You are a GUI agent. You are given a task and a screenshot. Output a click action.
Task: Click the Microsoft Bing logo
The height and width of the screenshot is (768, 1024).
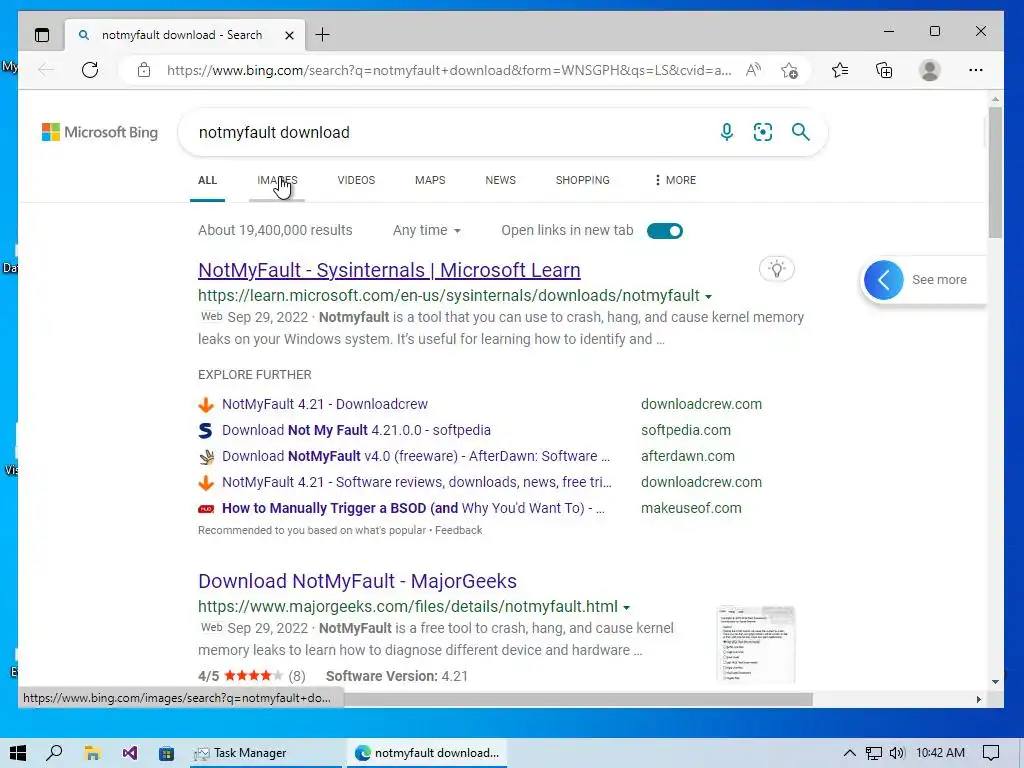pyautogui.click(x=100, y=132)
